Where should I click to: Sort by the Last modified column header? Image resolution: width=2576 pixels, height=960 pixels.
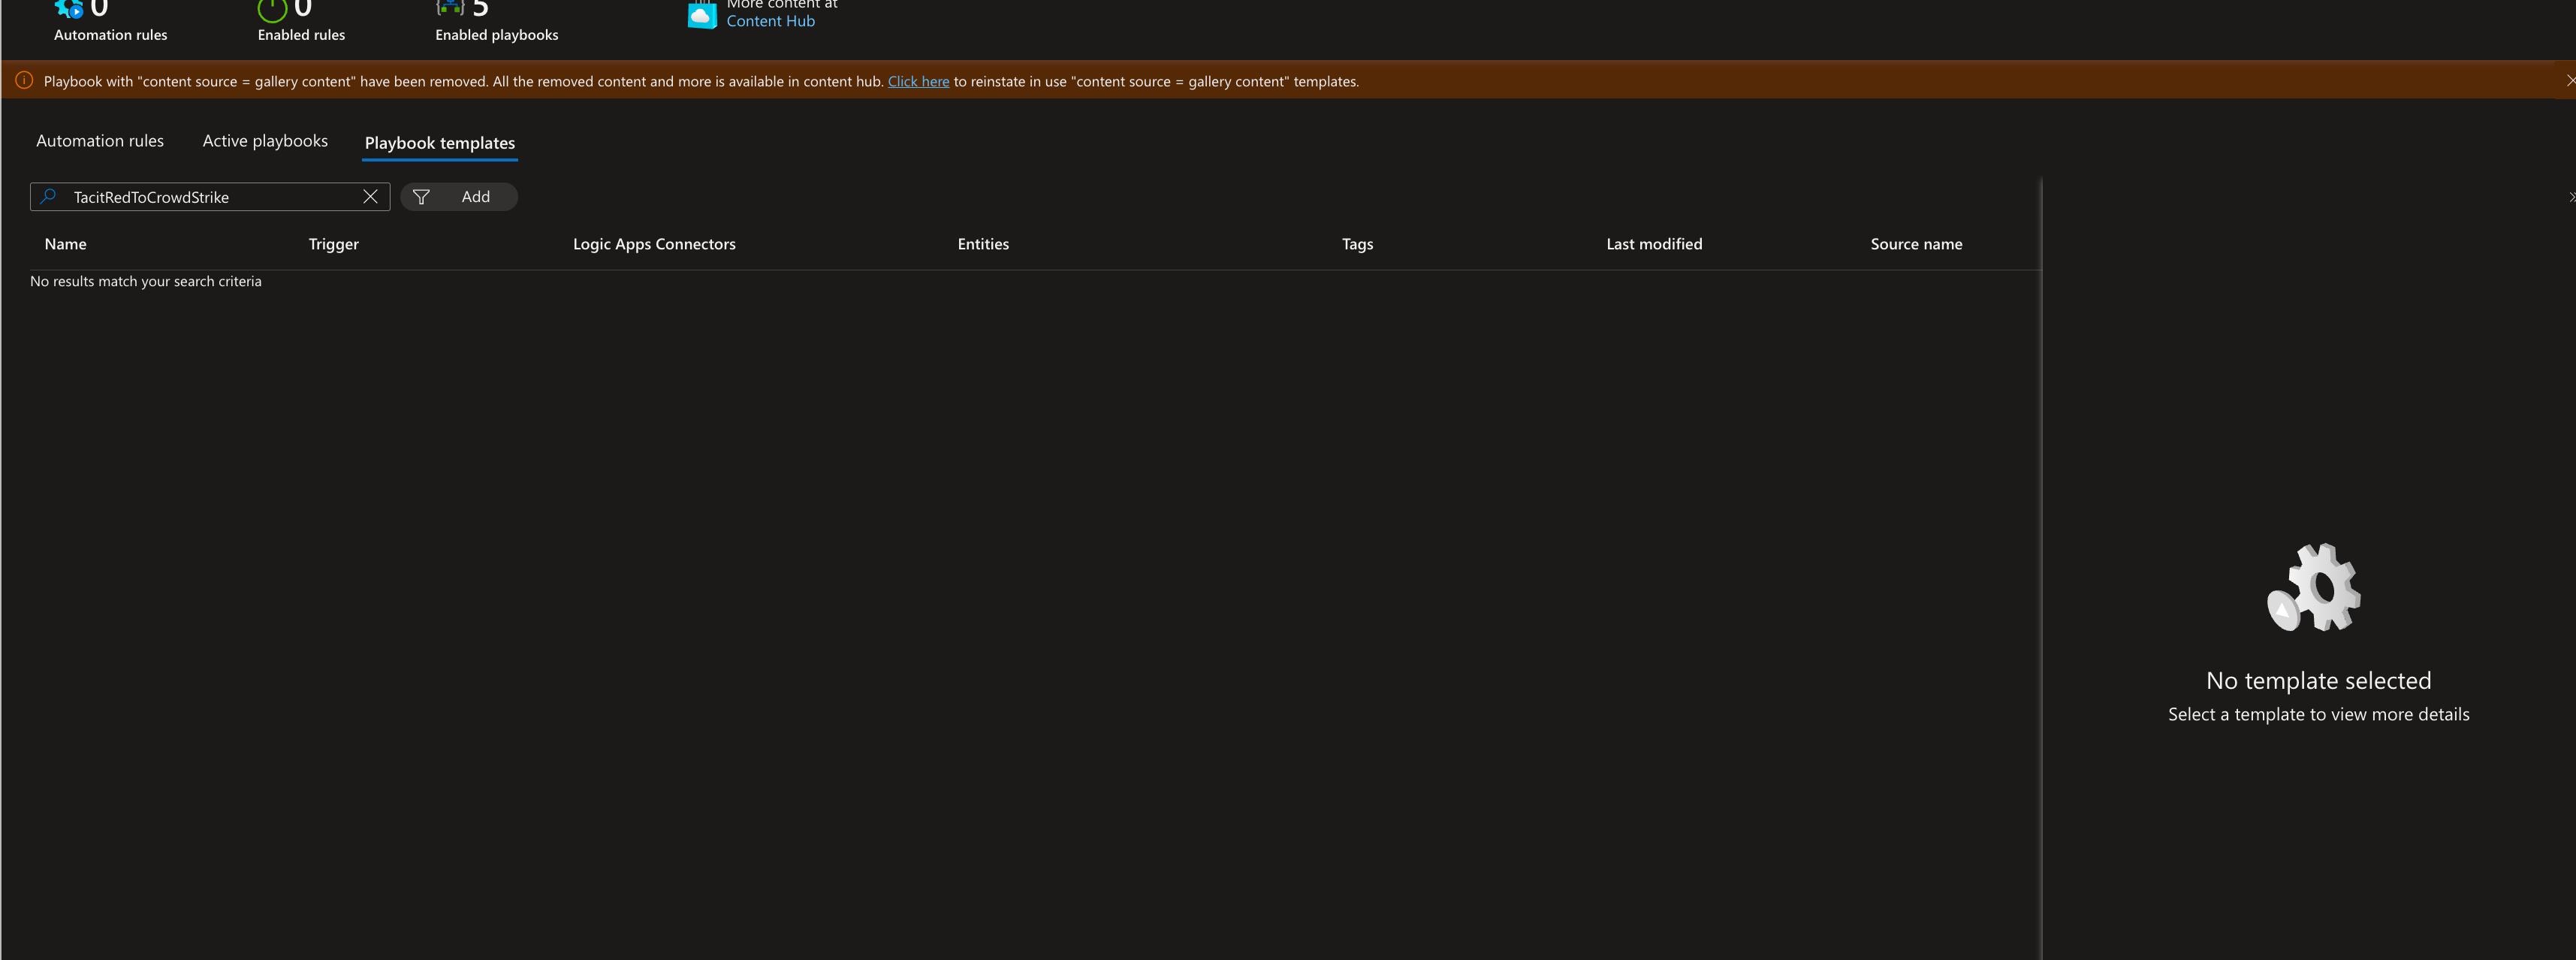tap(1654, 243)
